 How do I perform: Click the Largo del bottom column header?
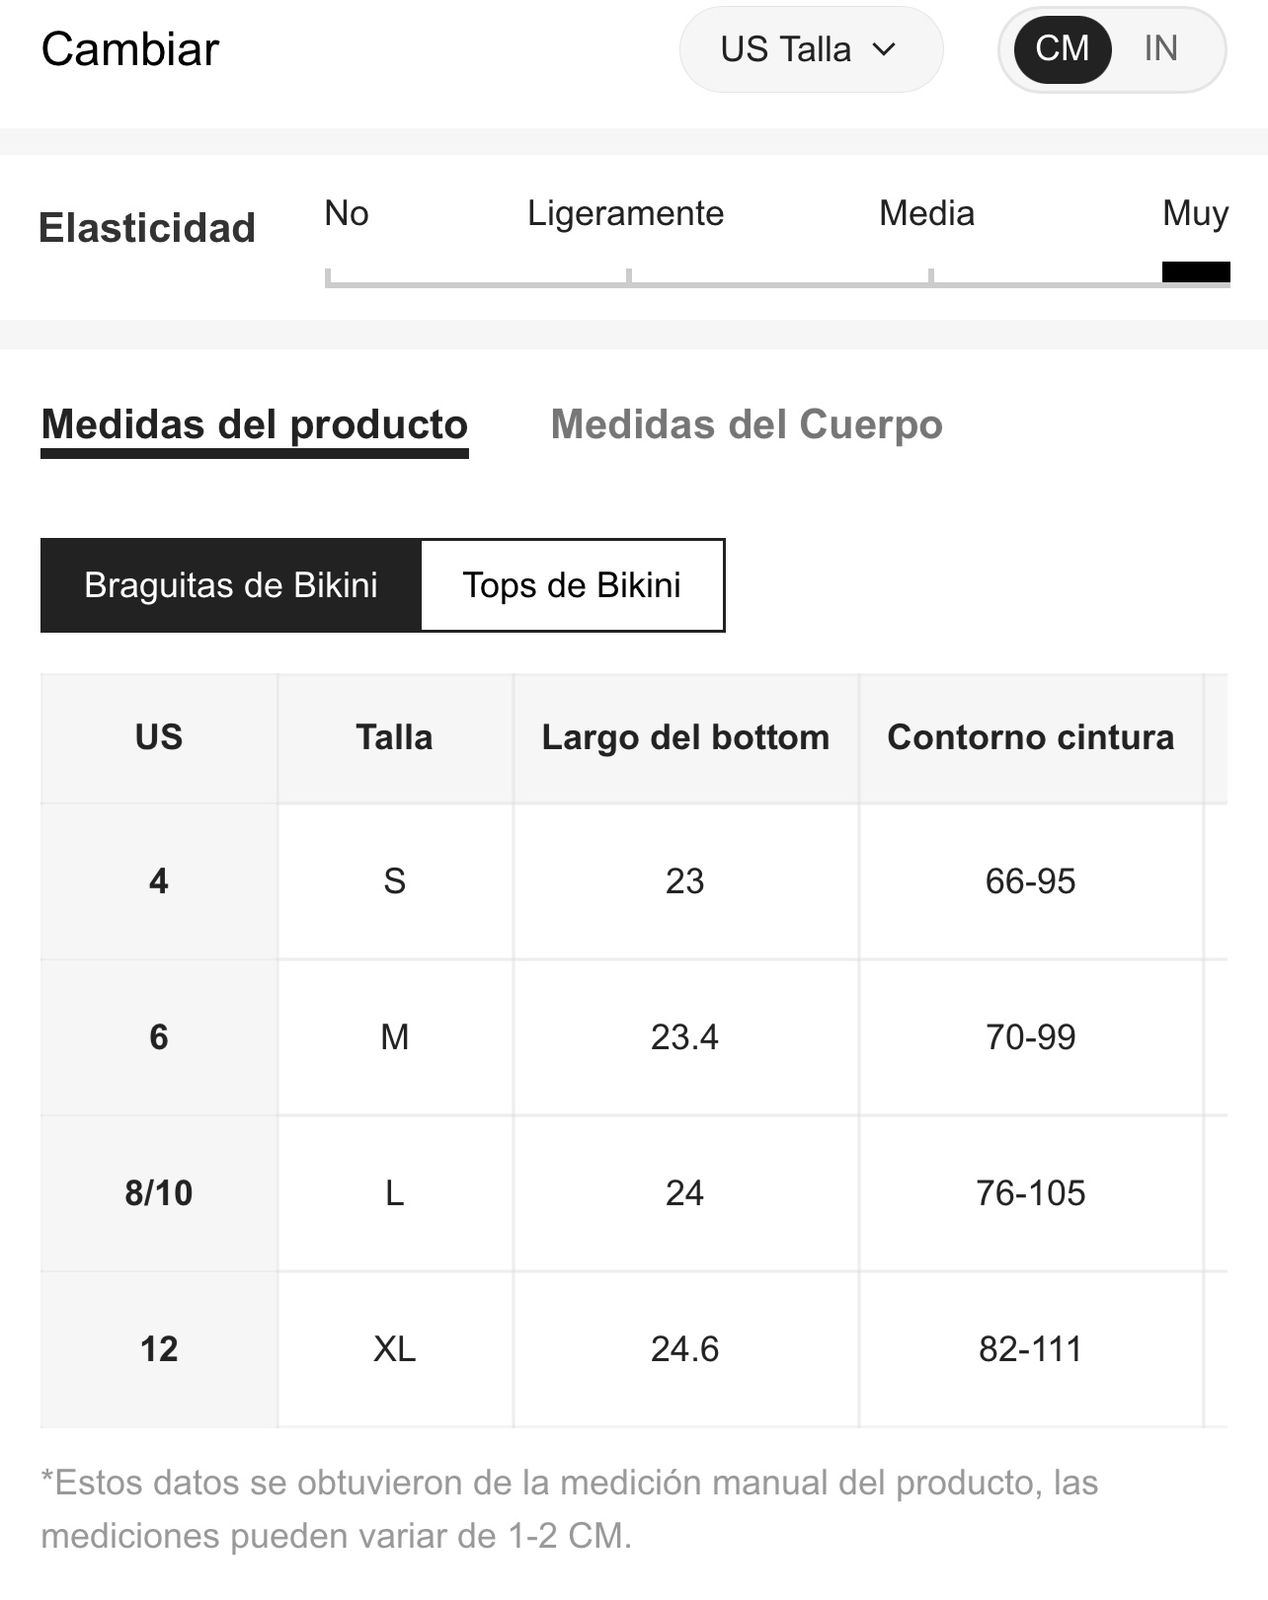tap(686, 738)
